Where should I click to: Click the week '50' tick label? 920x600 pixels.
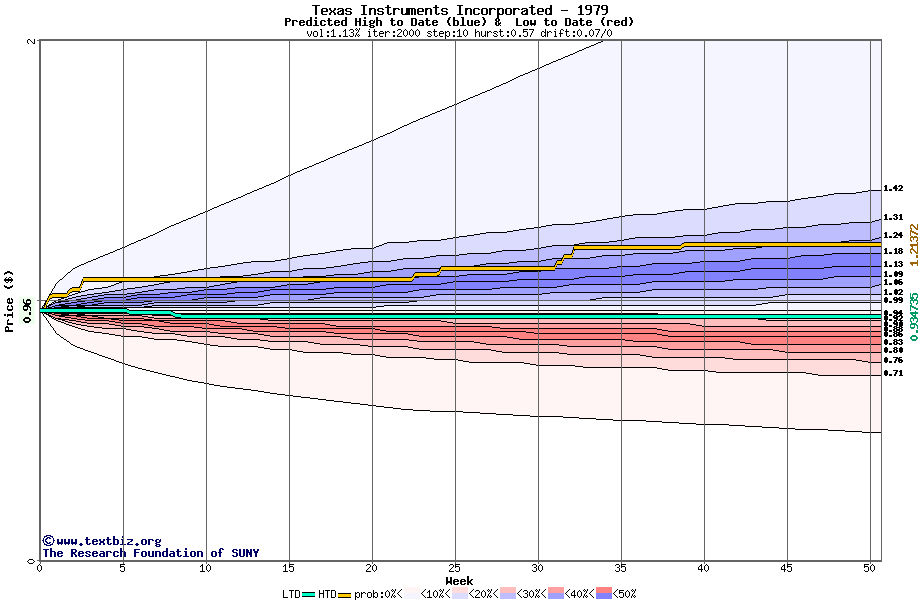point(870,568)
